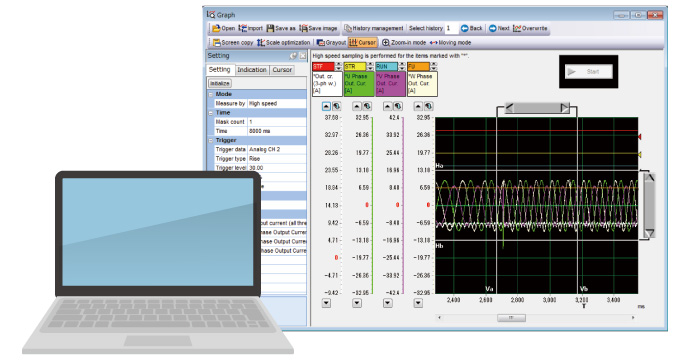This screenshot has width=690, height=360.
Task: Click the Screen copy tool
Action: pos(233,43)
